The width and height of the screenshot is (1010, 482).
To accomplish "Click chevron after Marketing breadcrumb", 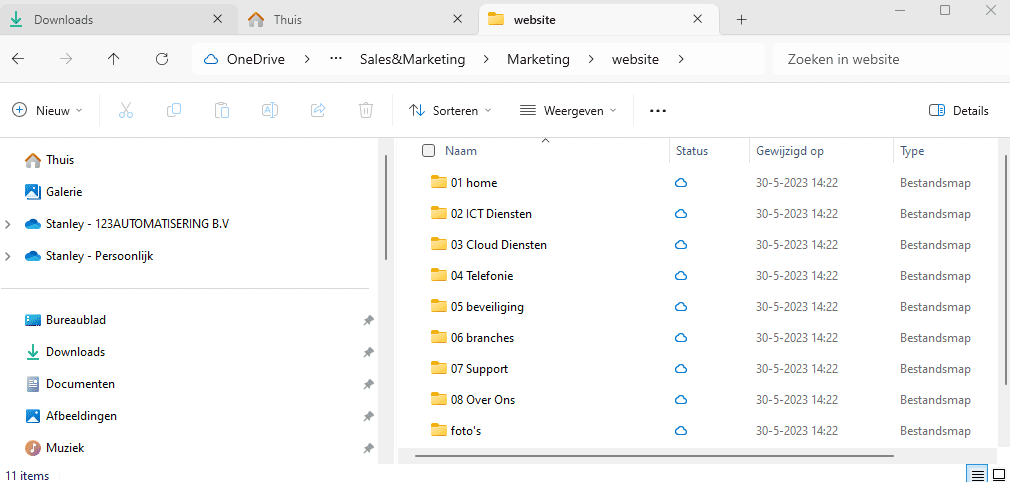I will tap(591, 59).
